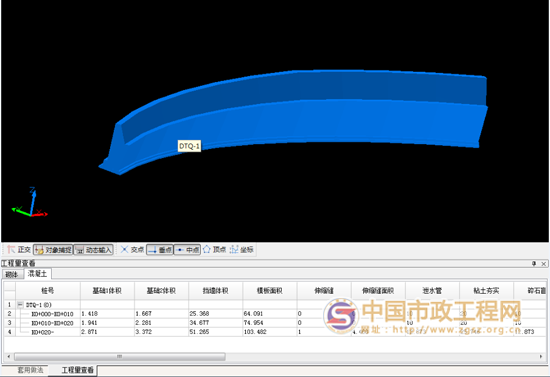550x377 pixels.
Task: Click the horizontal scrollbar right arrow
Action: click(541, 357)
